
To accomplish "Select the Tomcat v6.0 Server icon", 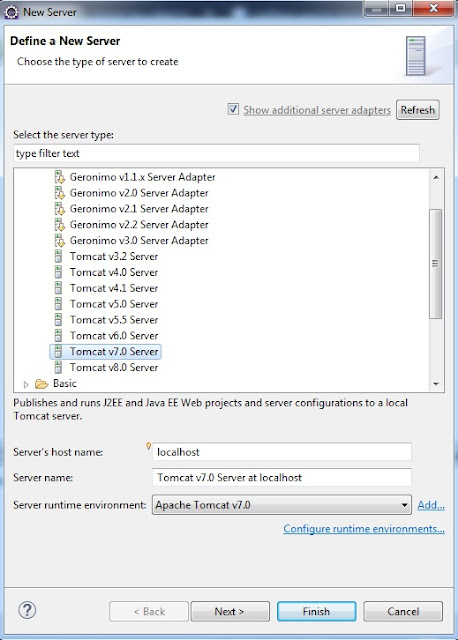I will tap(59, 336).
